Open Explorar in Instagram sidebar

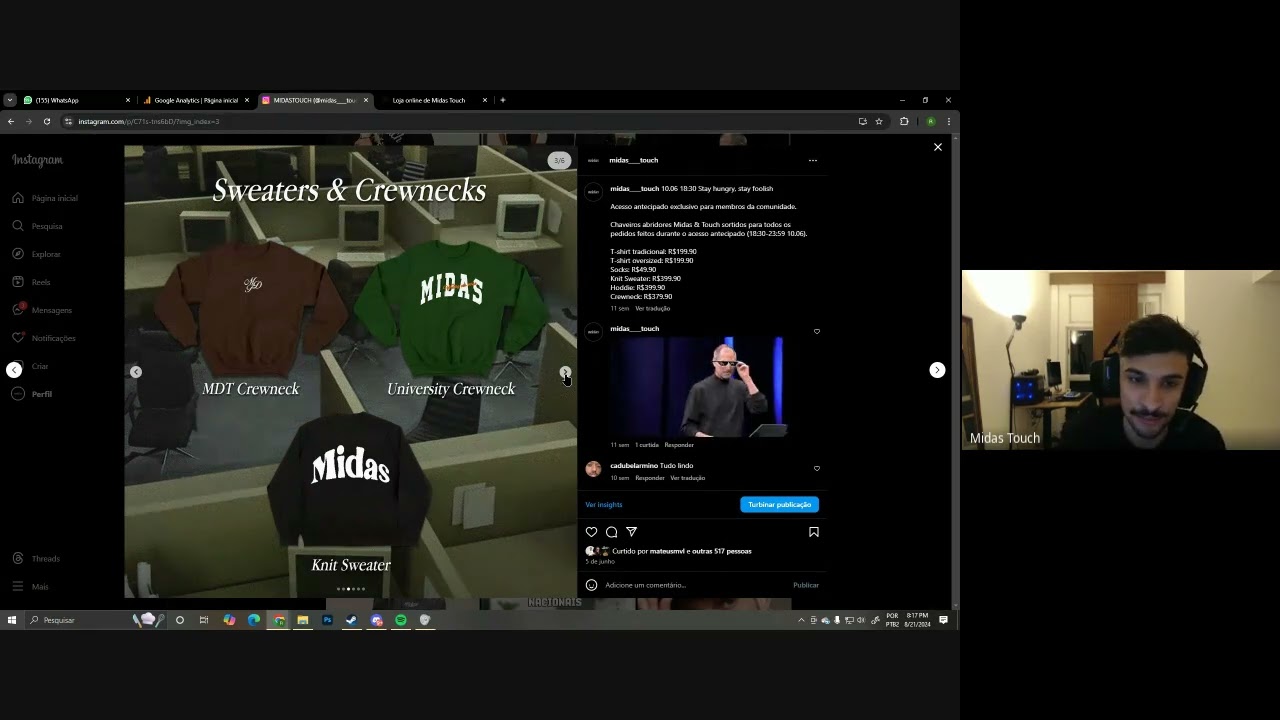click(x=37, y=254)
